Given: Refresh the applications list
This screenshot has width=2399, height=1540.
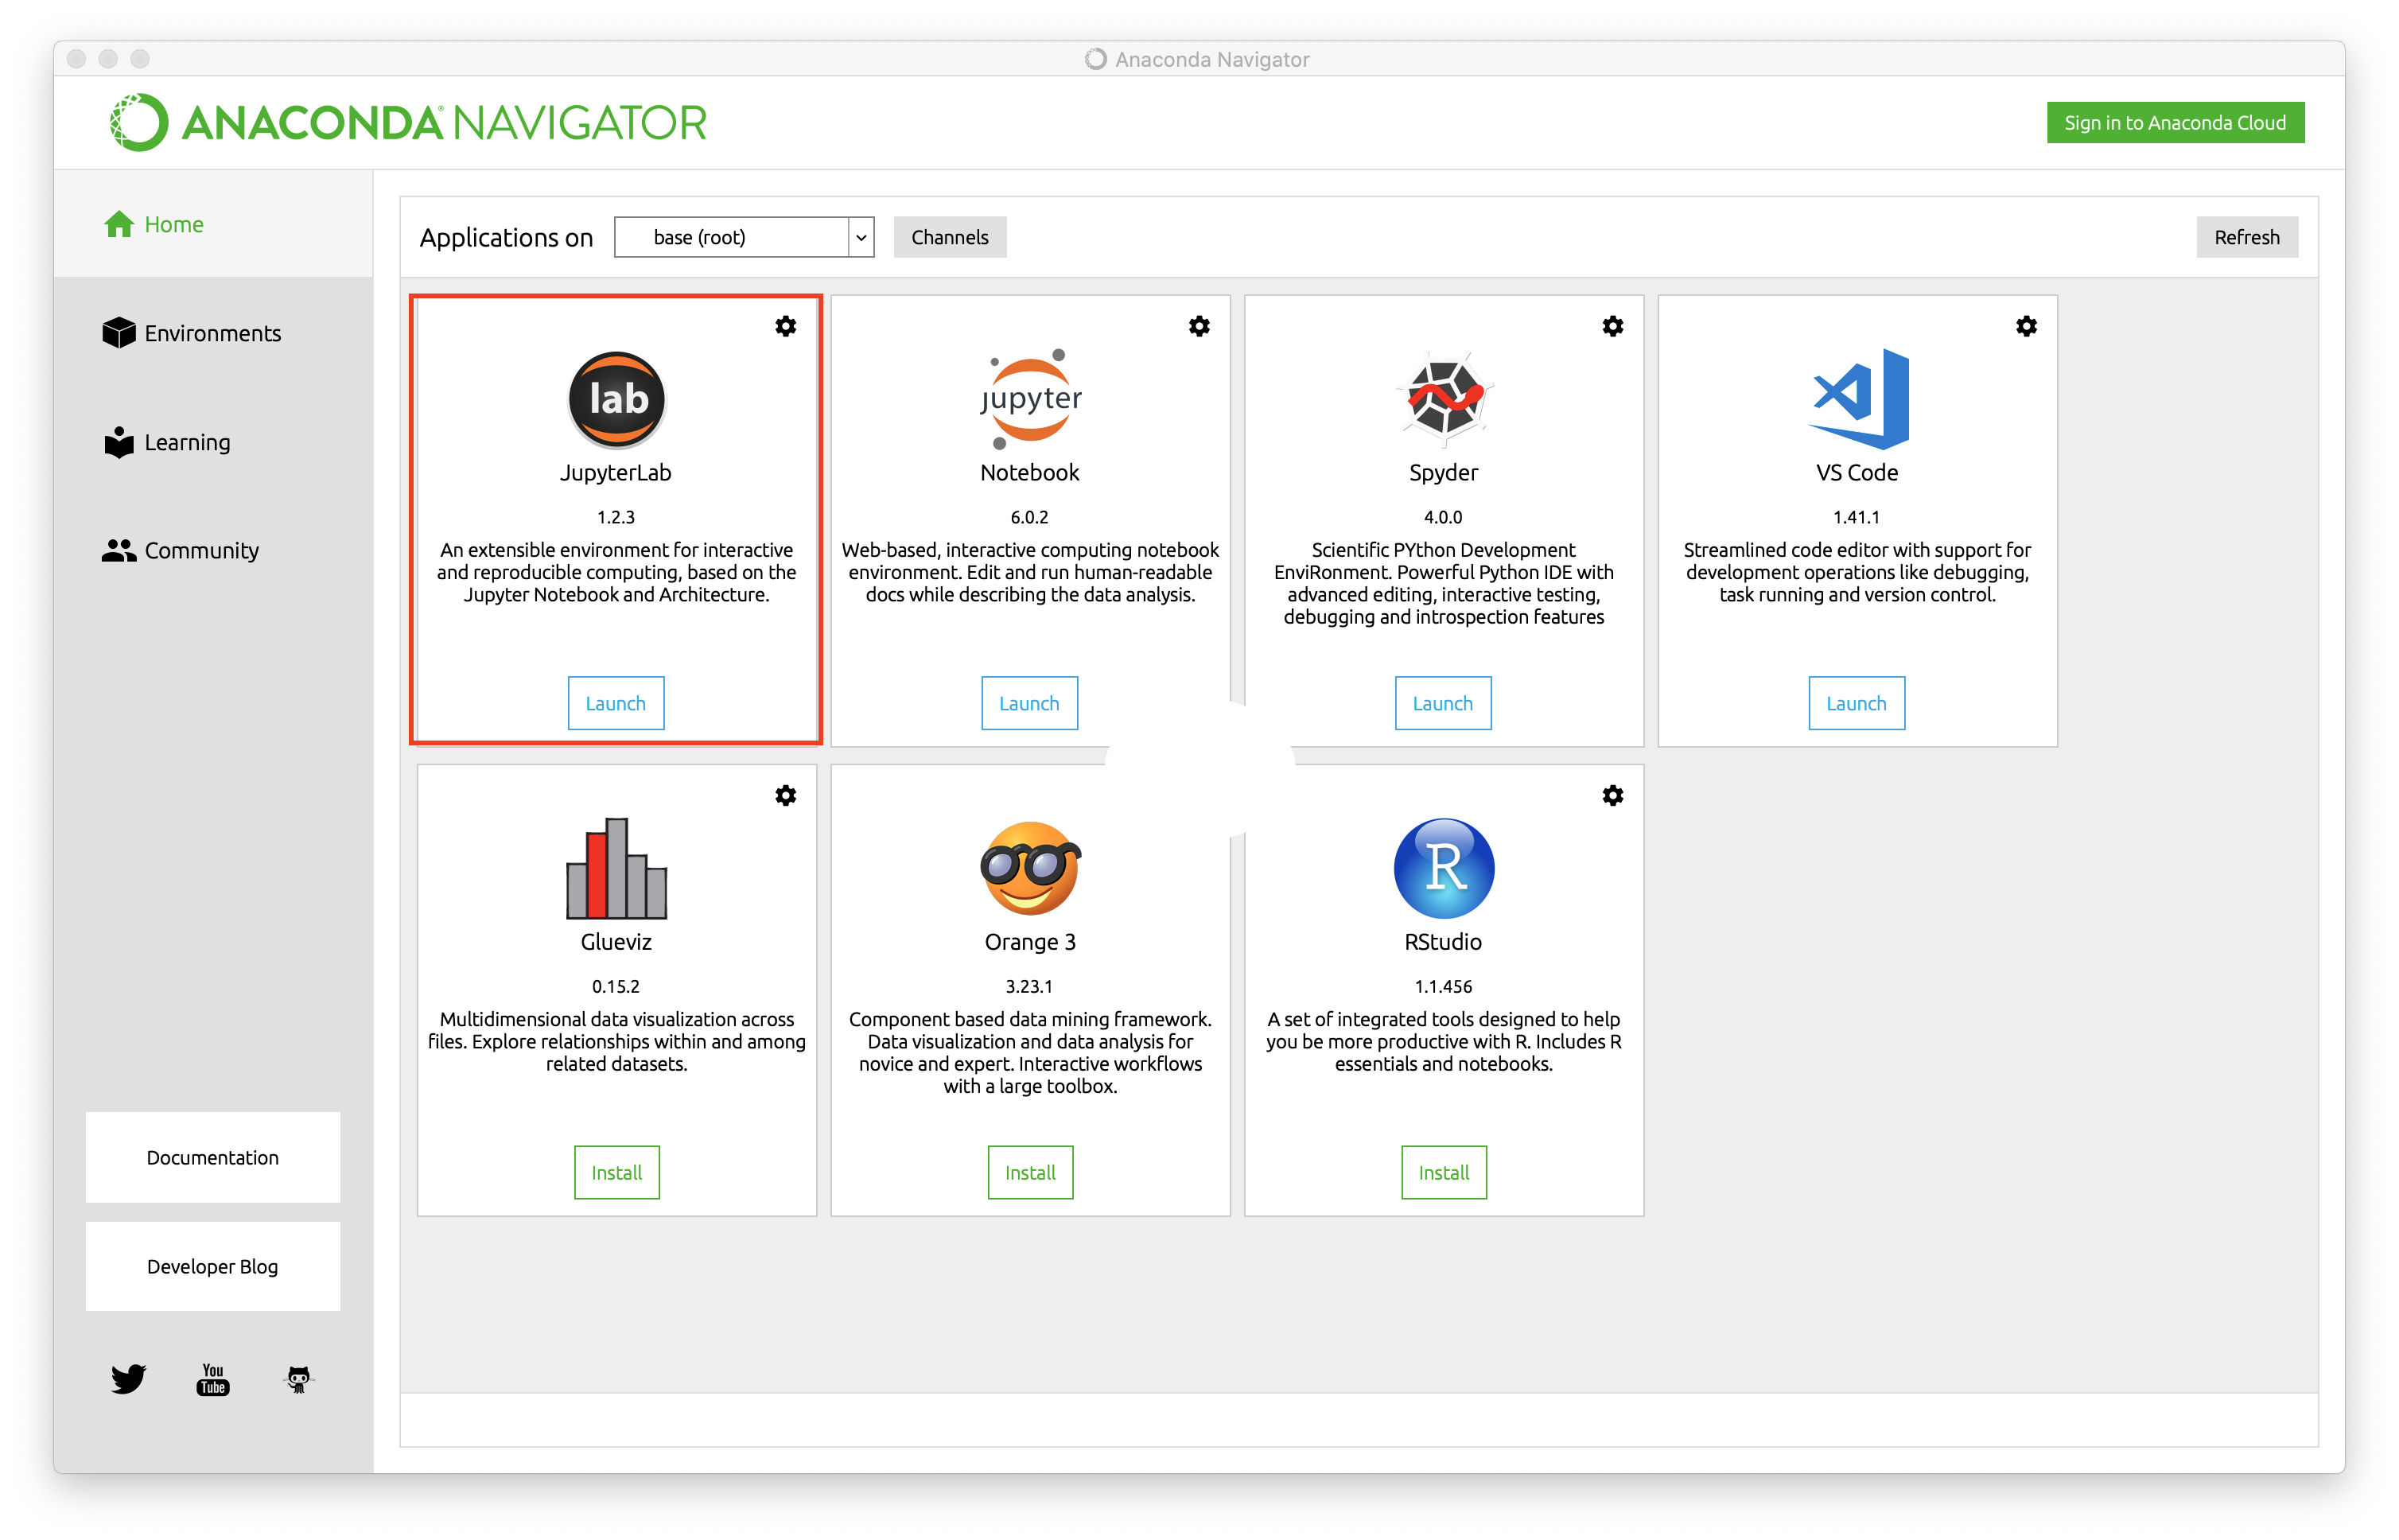Looking at the screenshot, I should (x=2246, y=237).
